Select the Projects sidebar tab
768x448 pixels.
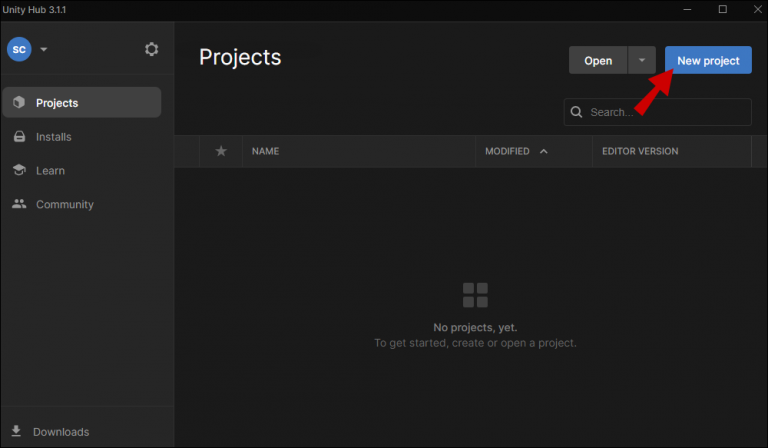(82, 102)
